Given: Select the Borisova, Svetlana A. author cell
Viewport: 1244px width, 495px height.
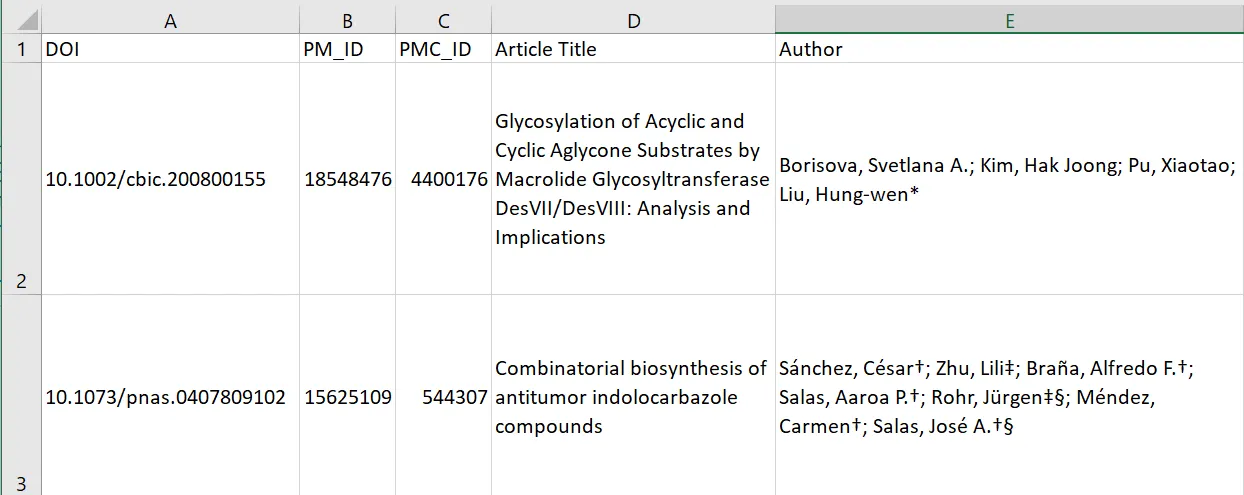Looking at the screenshot, I should (1009, 180).
